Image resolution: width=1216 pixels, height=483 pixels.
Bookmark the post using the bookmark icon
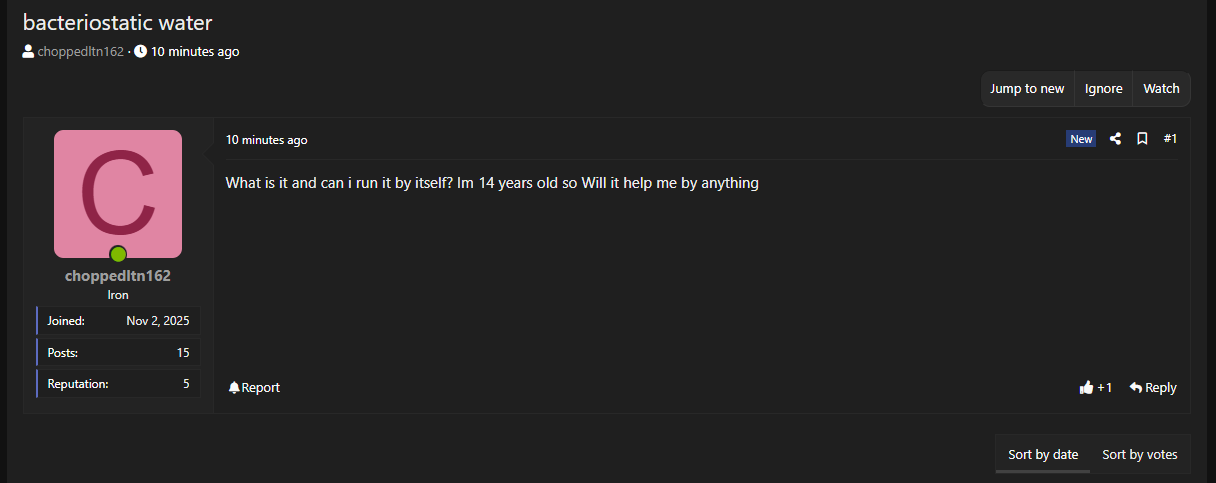[1142, 139]
